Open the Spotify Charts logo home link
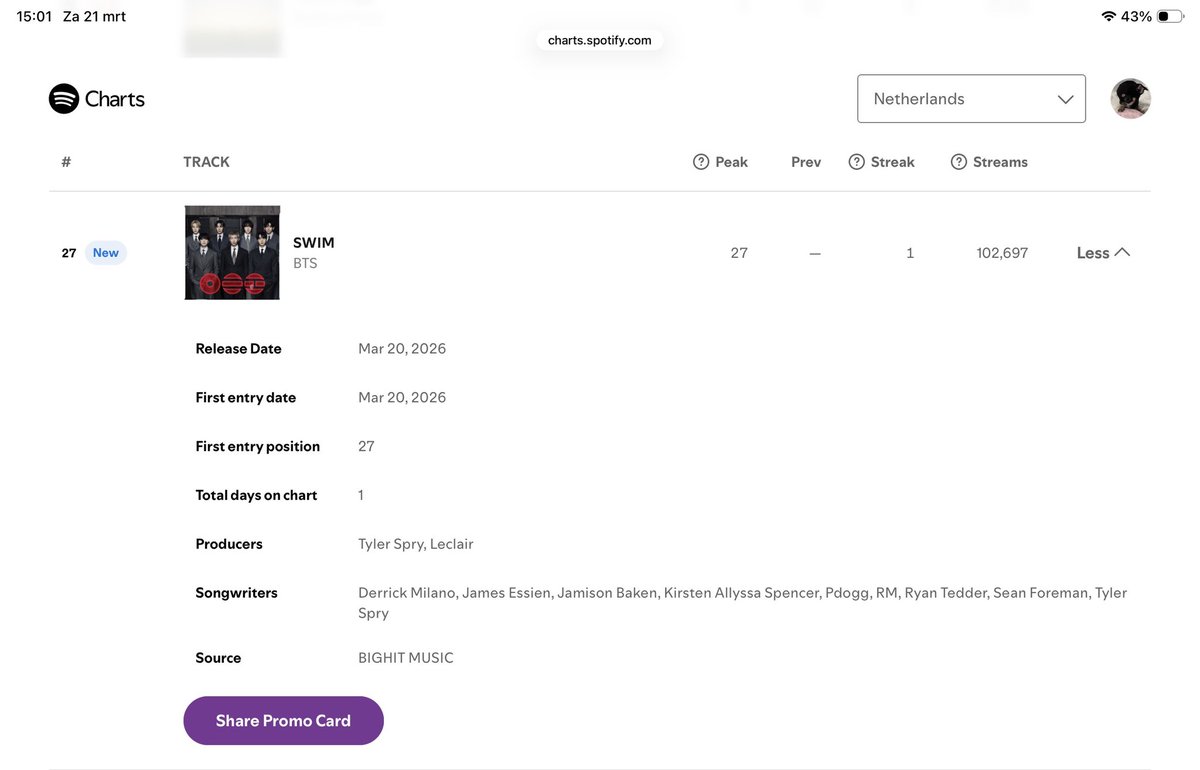 pos(97,99)
